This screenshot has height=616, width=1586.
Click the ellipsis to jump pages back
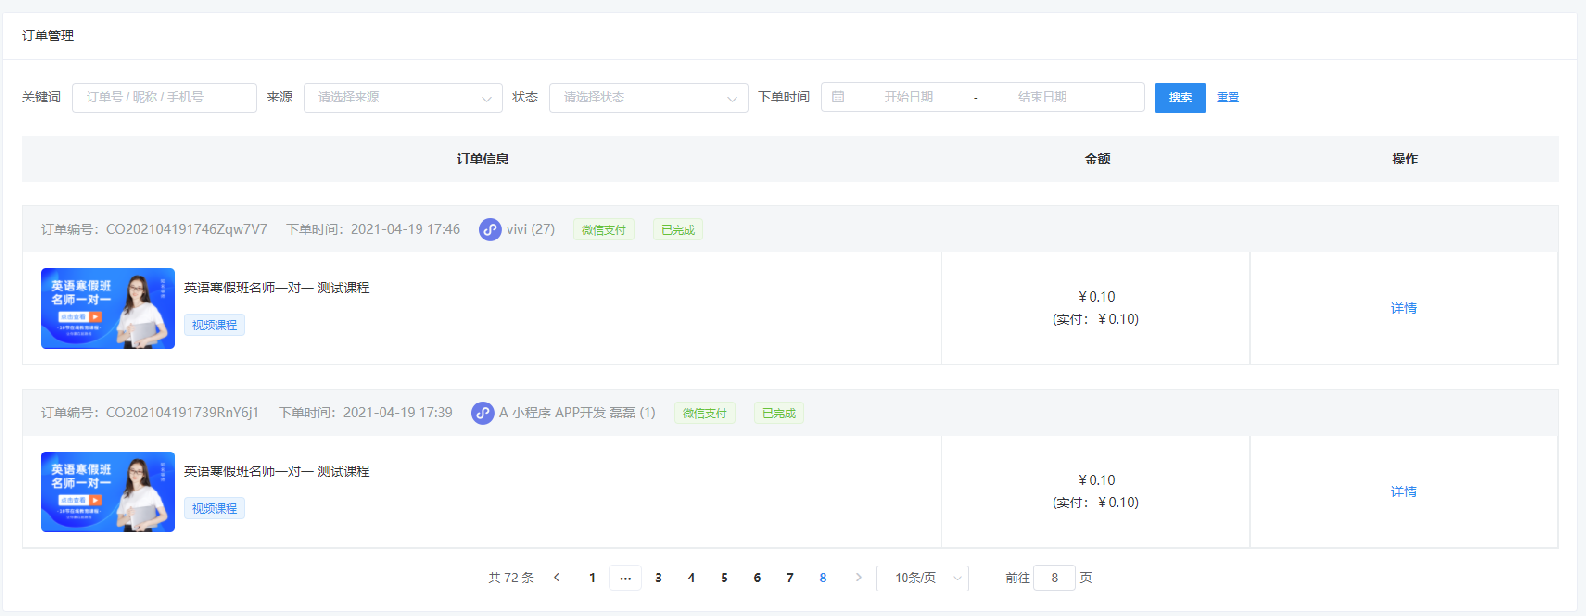tap(625, 578)
